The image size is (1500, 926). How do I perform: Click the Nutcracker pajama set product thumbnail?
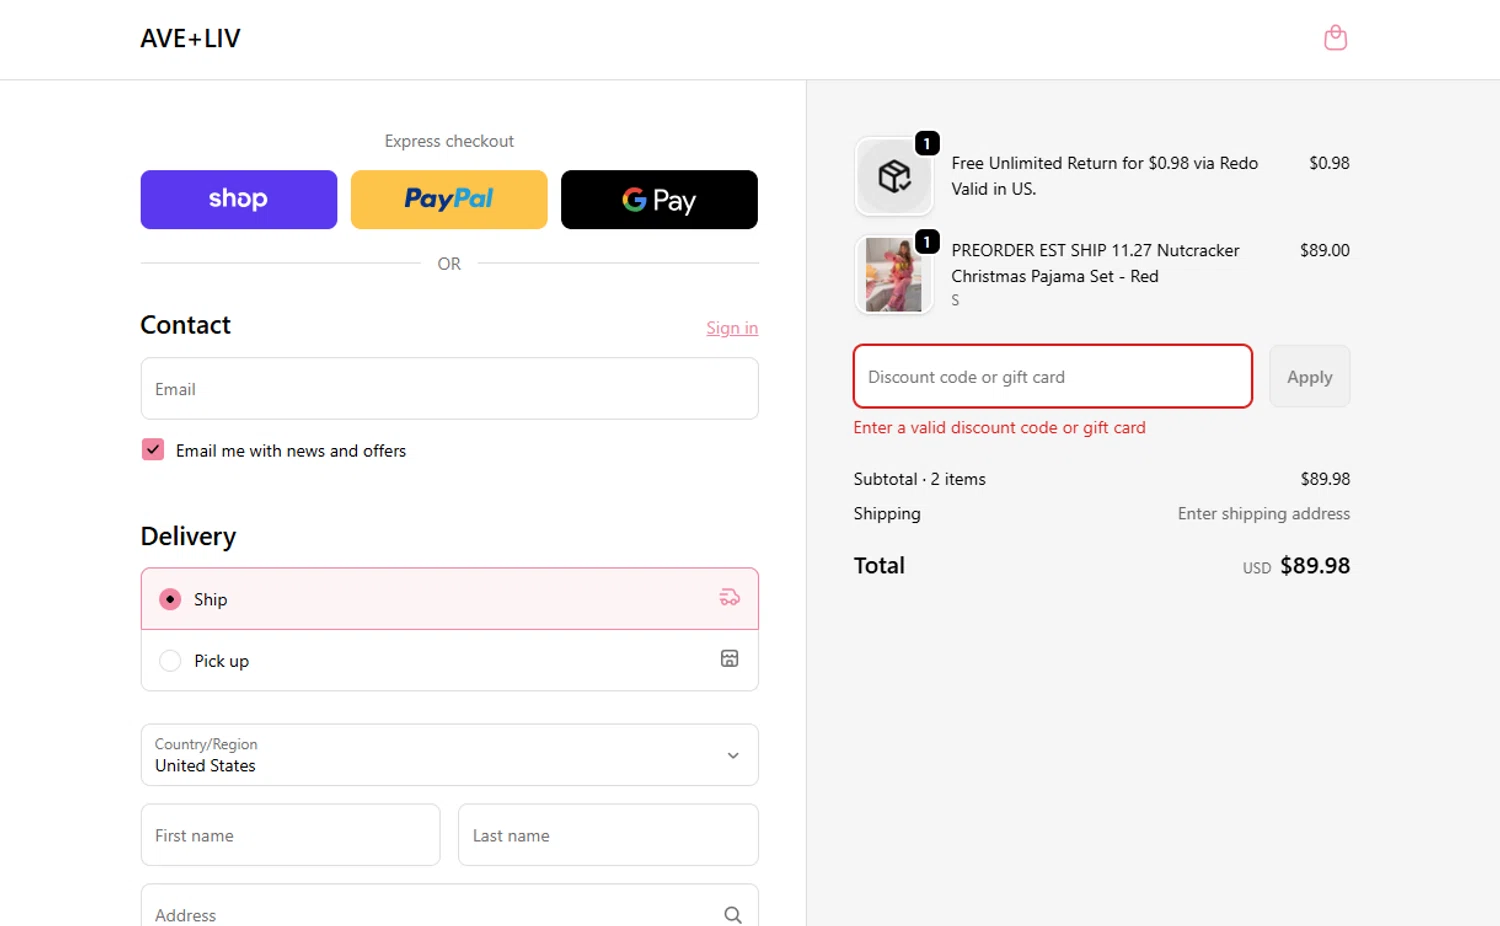(x=894, y=275)
